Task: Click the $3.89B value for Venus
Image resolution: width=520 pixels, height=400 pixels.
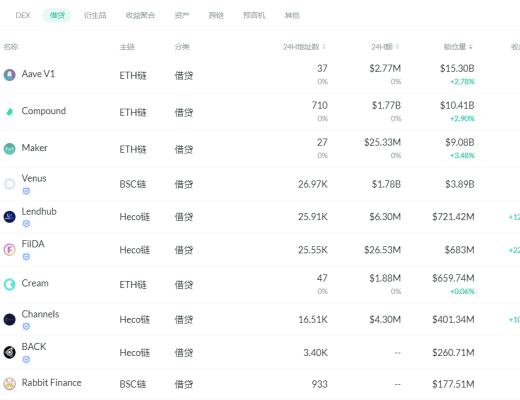Action: pos(460,184)
